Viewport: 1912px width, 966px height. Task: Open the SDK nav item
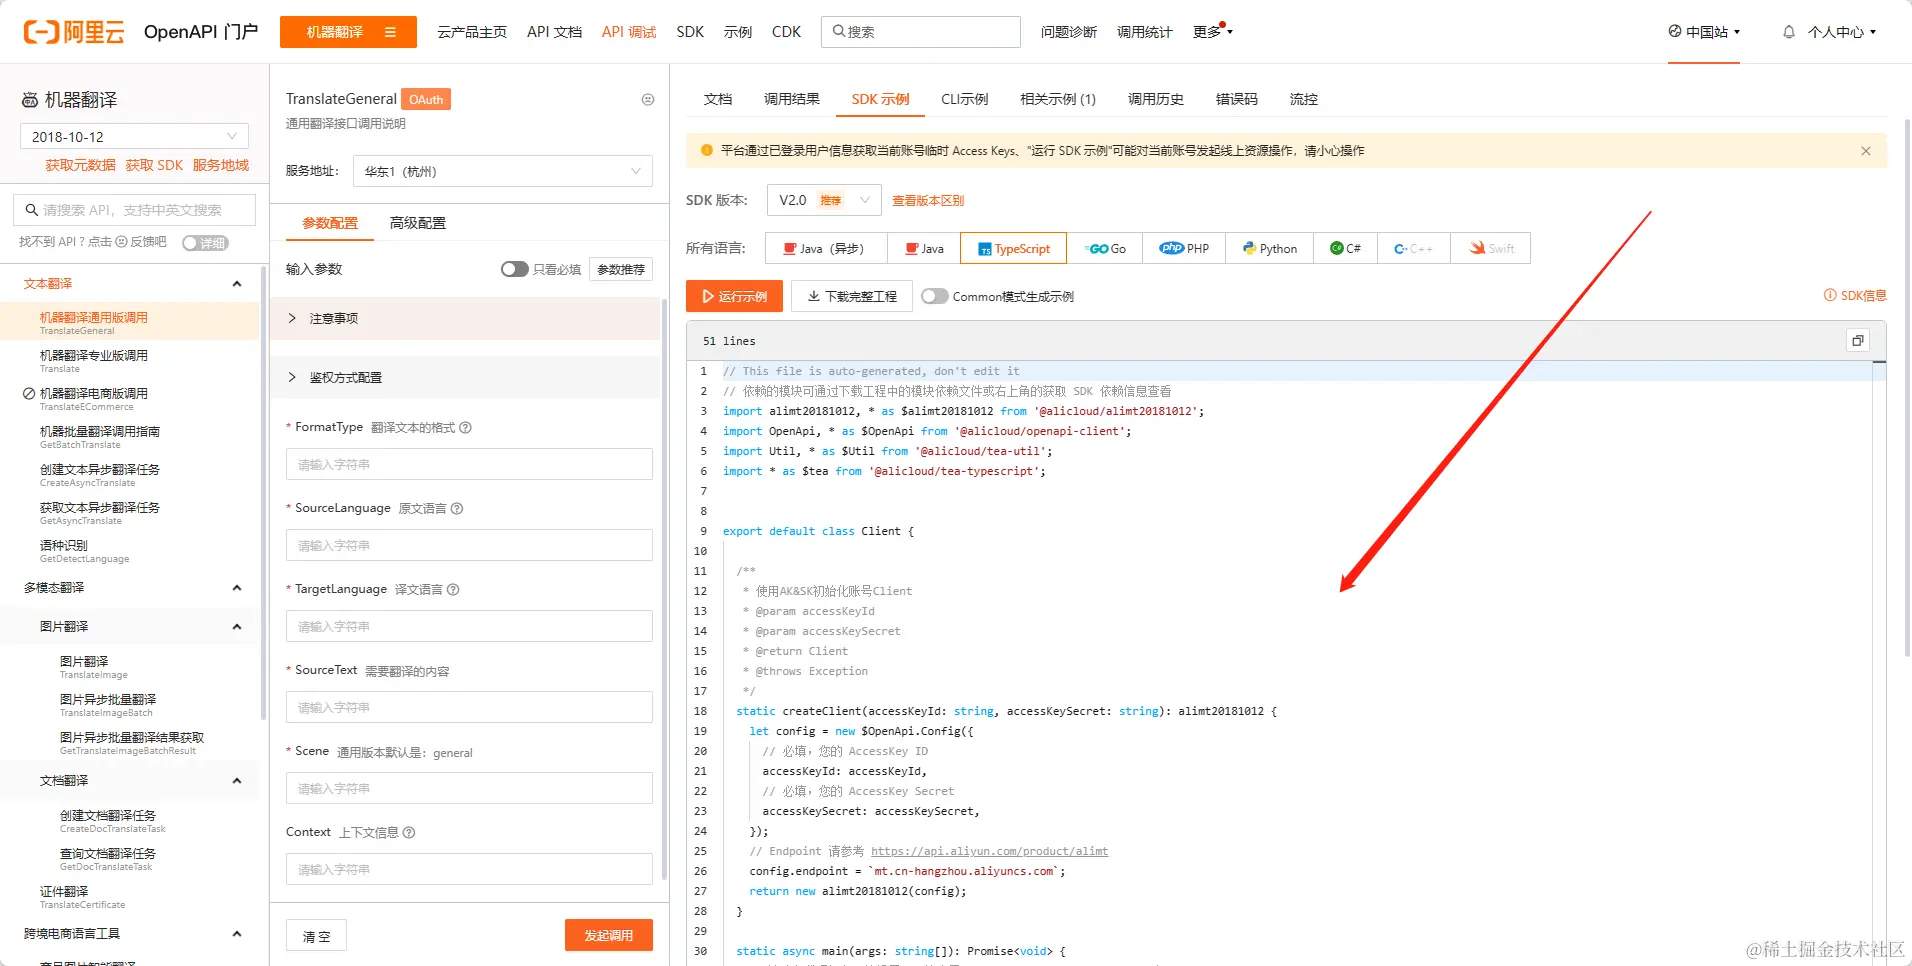pos(690,32)
